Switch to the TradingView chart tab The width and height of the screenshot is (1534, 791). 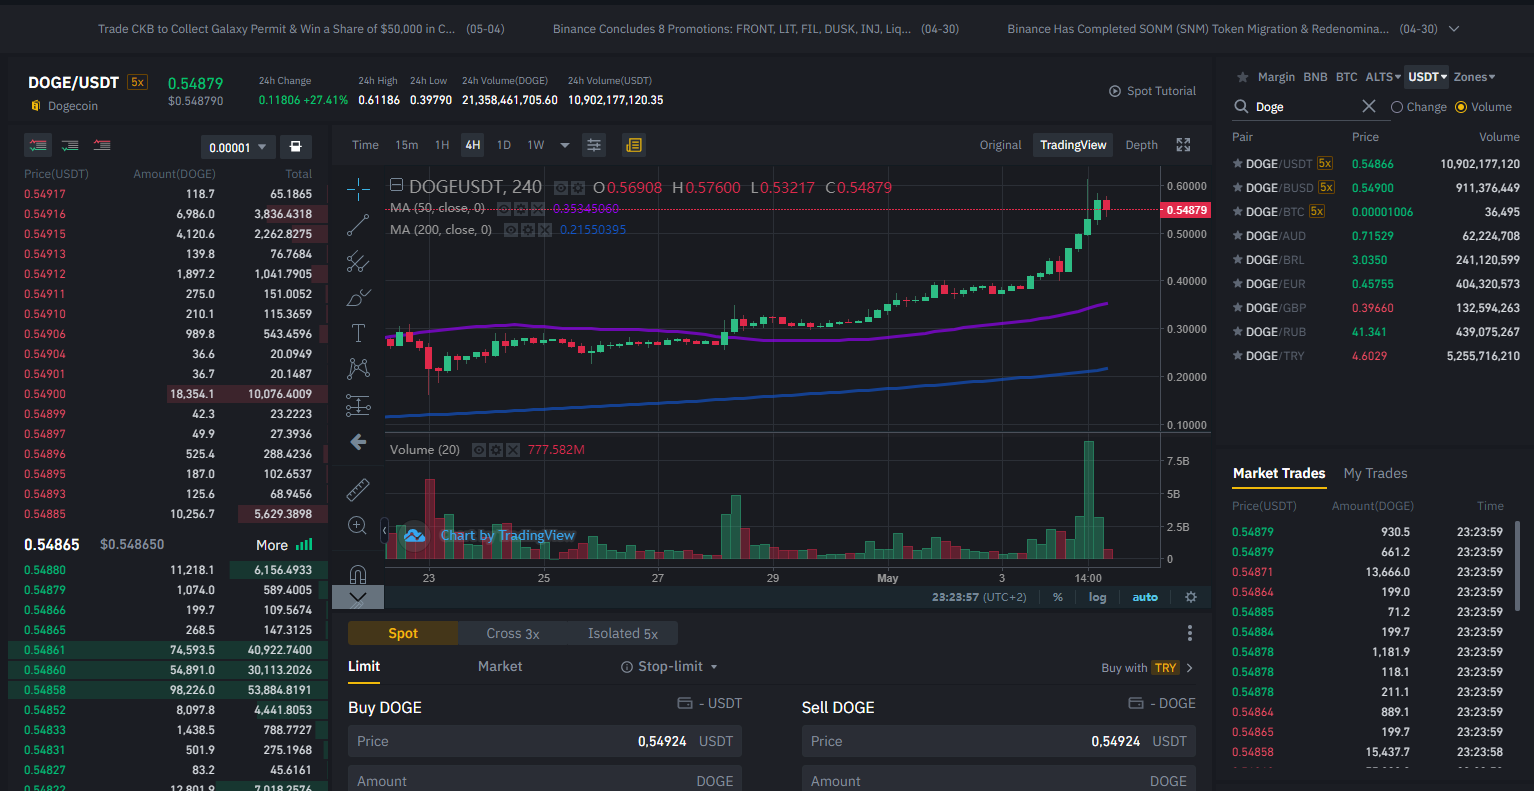pos(1073,145)
